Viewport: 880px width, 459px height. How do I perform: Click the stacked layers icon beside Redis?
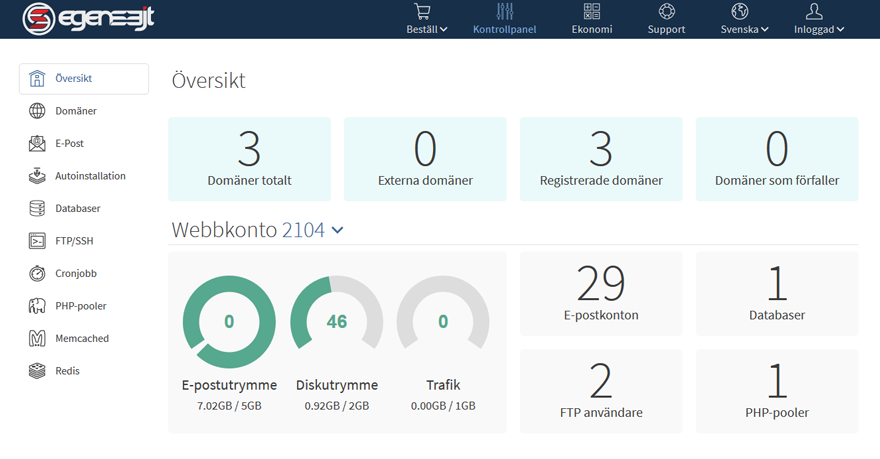coord(37,371)
